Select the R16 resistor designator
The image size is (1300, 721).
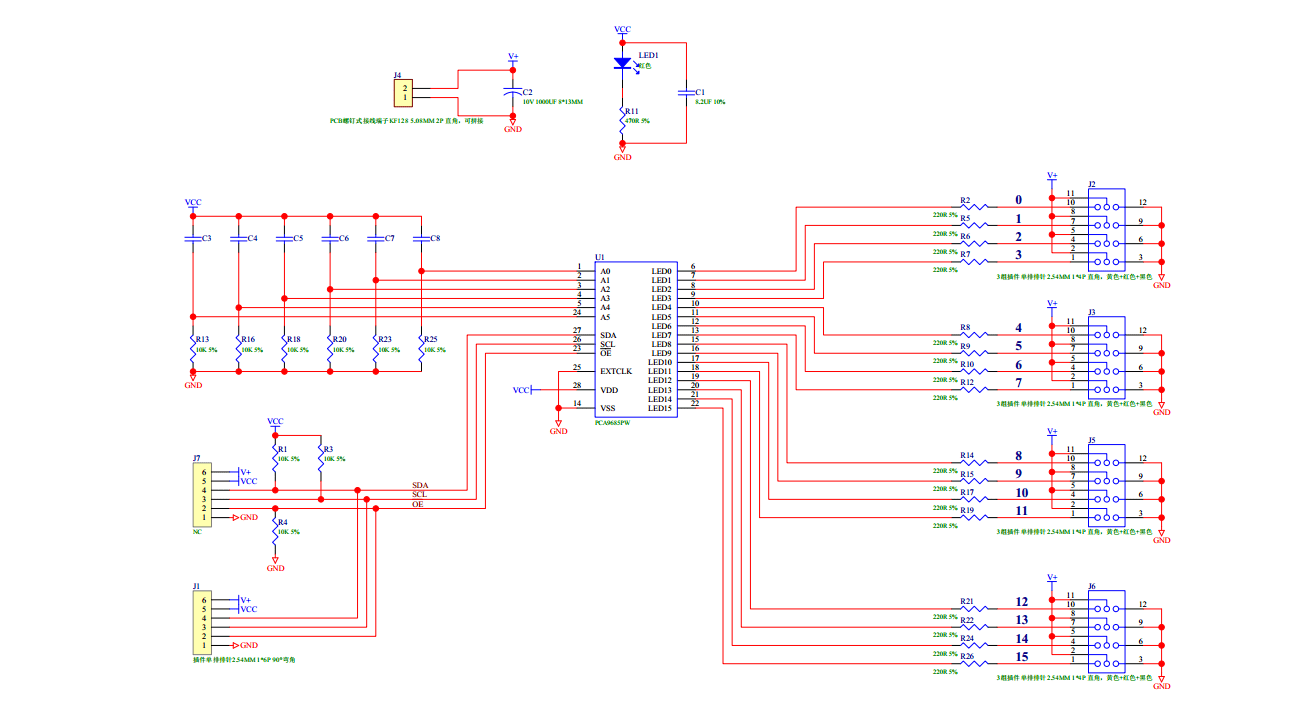coord(248,339)
